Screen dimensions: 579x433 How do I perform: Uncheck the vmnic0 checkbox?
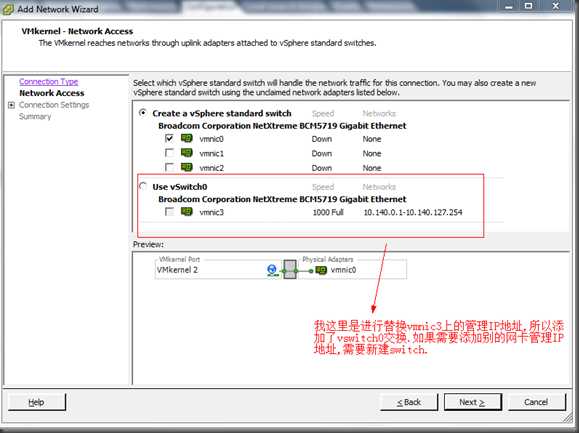coord(169,139)
